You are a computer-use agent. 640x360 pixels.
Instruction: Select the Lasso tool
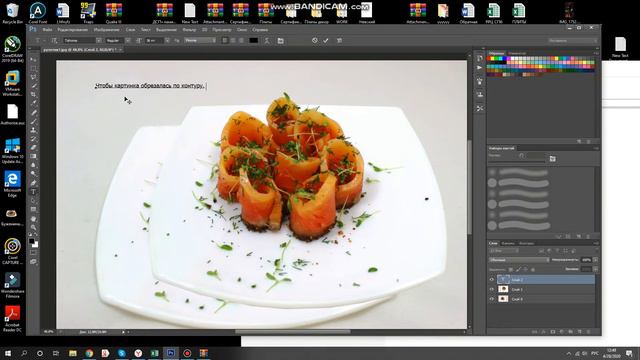33,77
